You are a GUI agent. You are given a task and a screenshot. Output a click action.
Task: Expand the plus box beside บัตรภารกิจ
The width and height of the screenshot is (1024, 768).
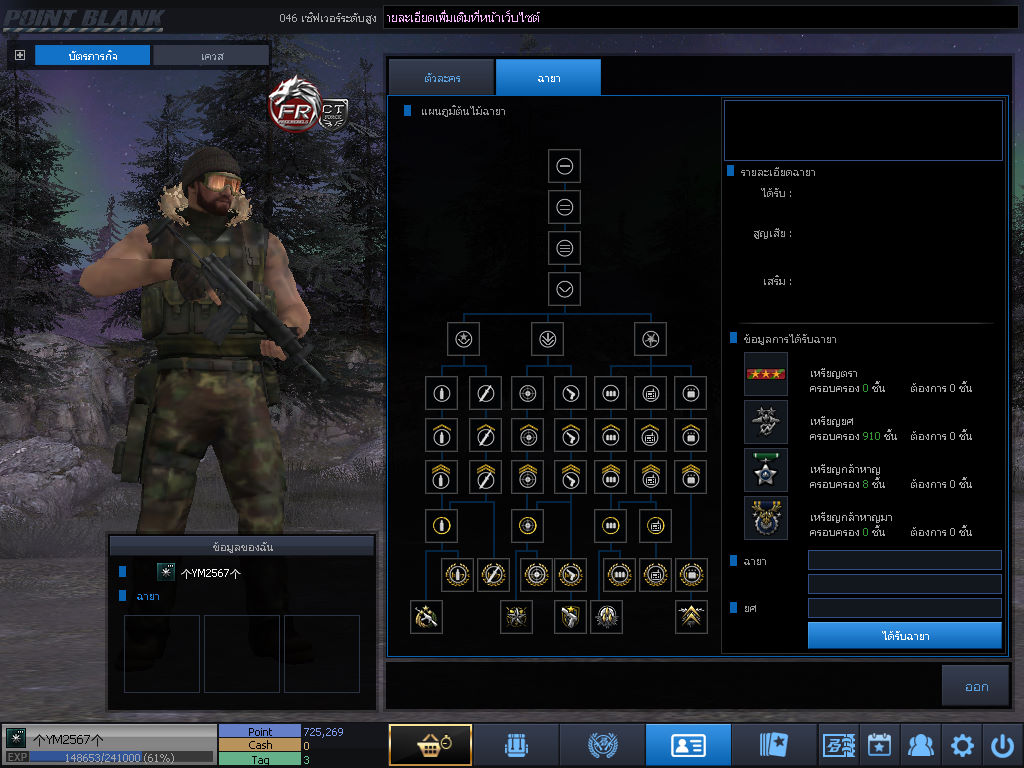pyautogui.click(x=20, y=55)
